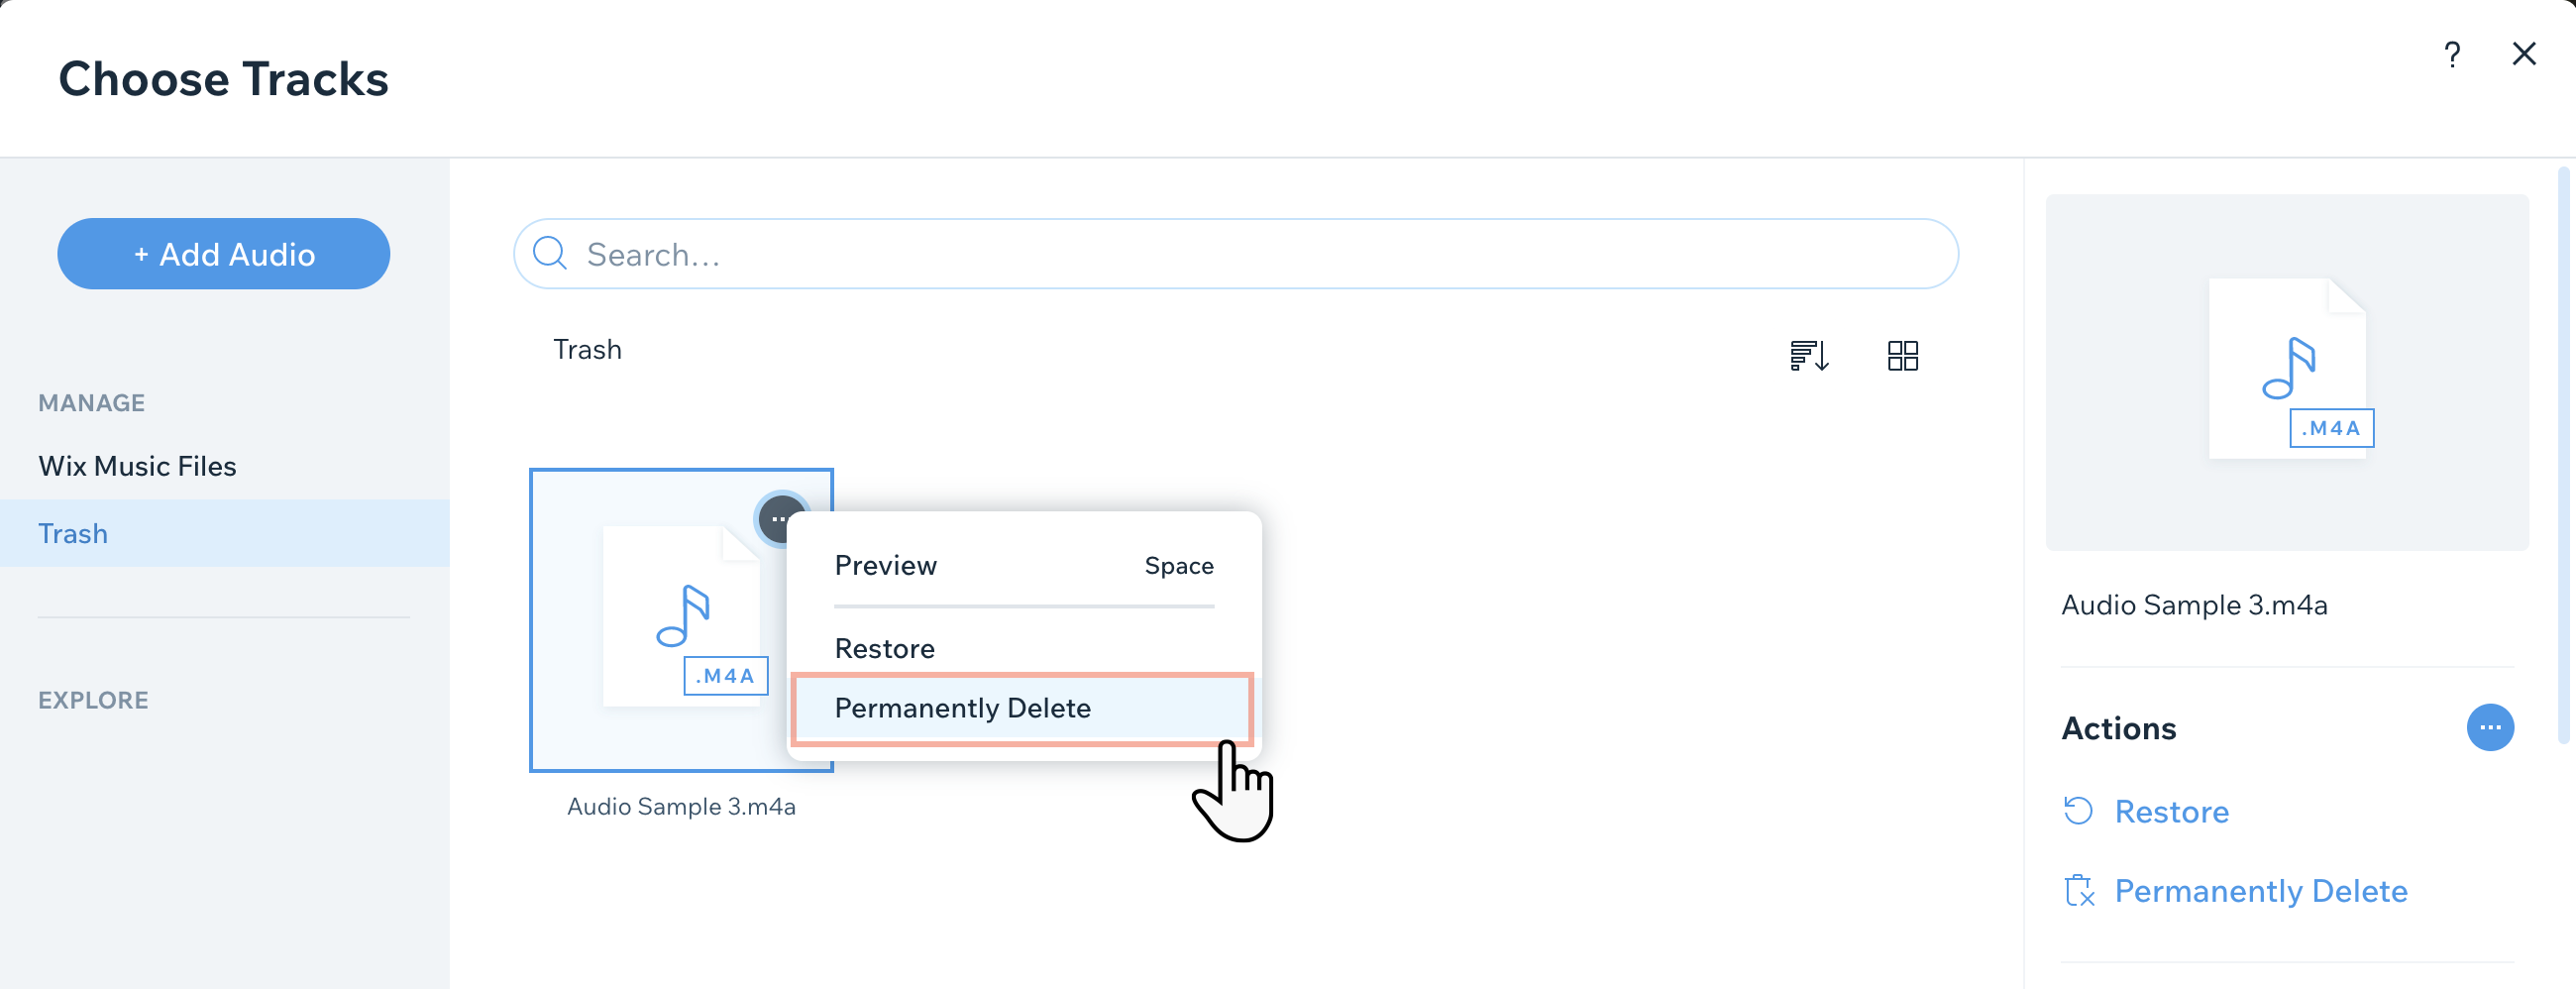The width and height of the screenshot is (2576, 989).
Task: Click the Audio Sample 3.m4a name in details panel
Action: [x=2194, y=605]
